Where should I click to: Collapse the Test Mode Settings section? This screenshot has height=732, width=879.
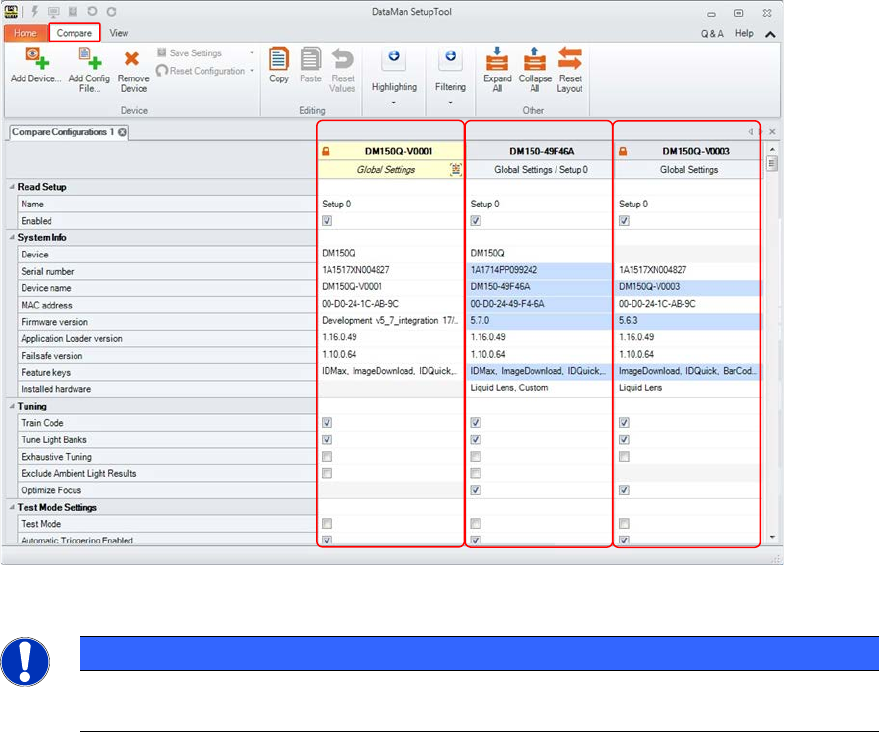point(12,507)
